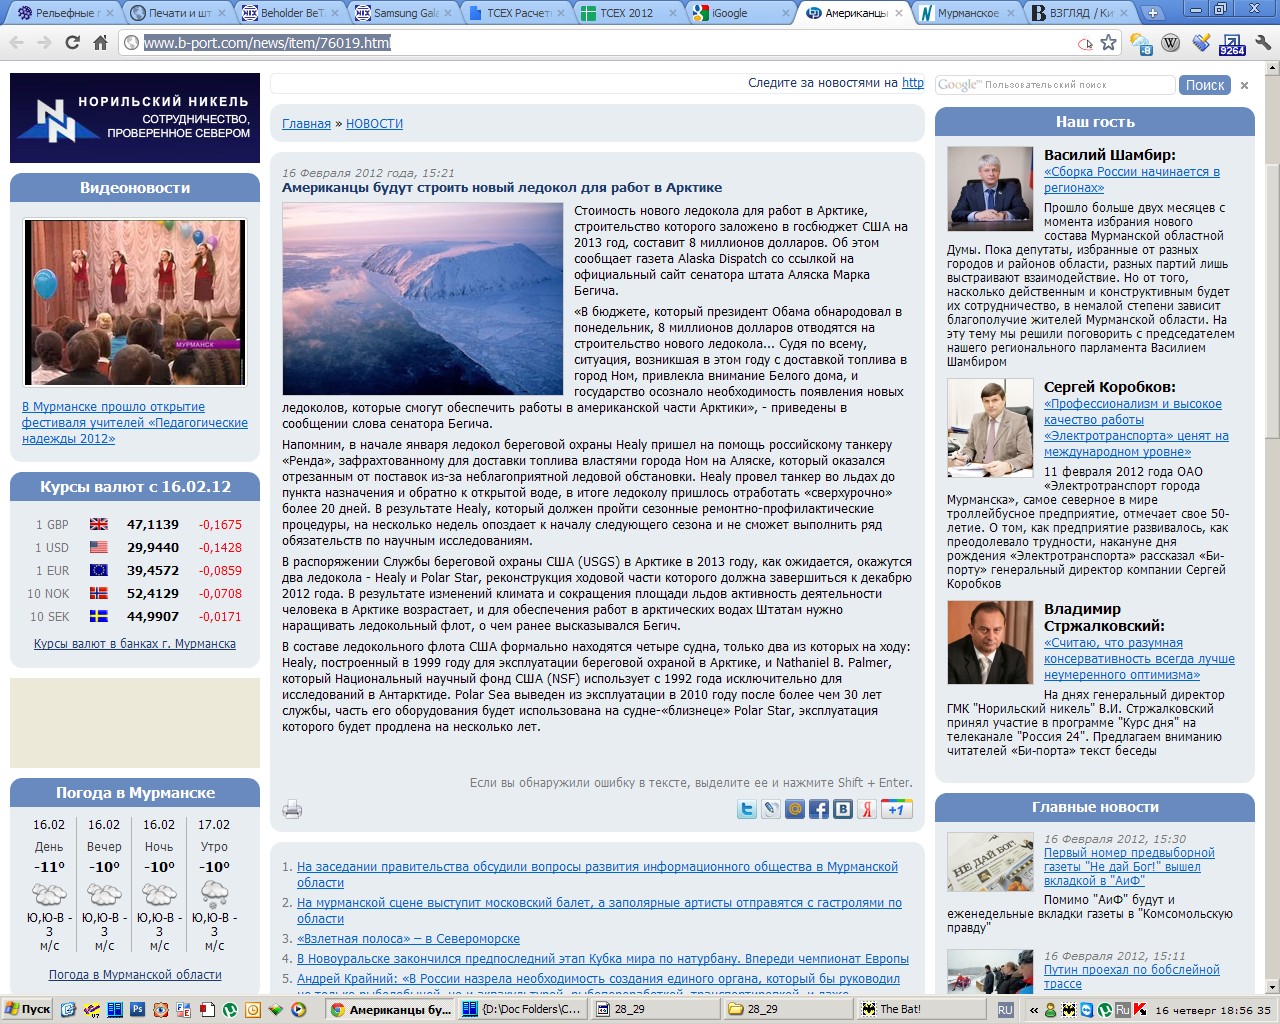Click the VKontakte share icon

point(843,809)
